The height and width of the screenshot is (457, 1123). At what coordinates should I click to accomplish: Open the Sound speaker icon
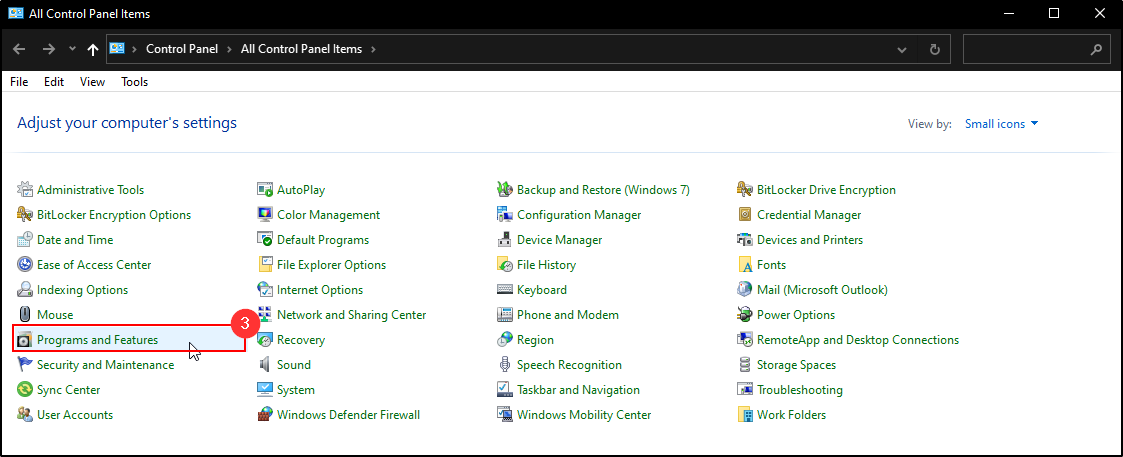[x=265, y=365]
